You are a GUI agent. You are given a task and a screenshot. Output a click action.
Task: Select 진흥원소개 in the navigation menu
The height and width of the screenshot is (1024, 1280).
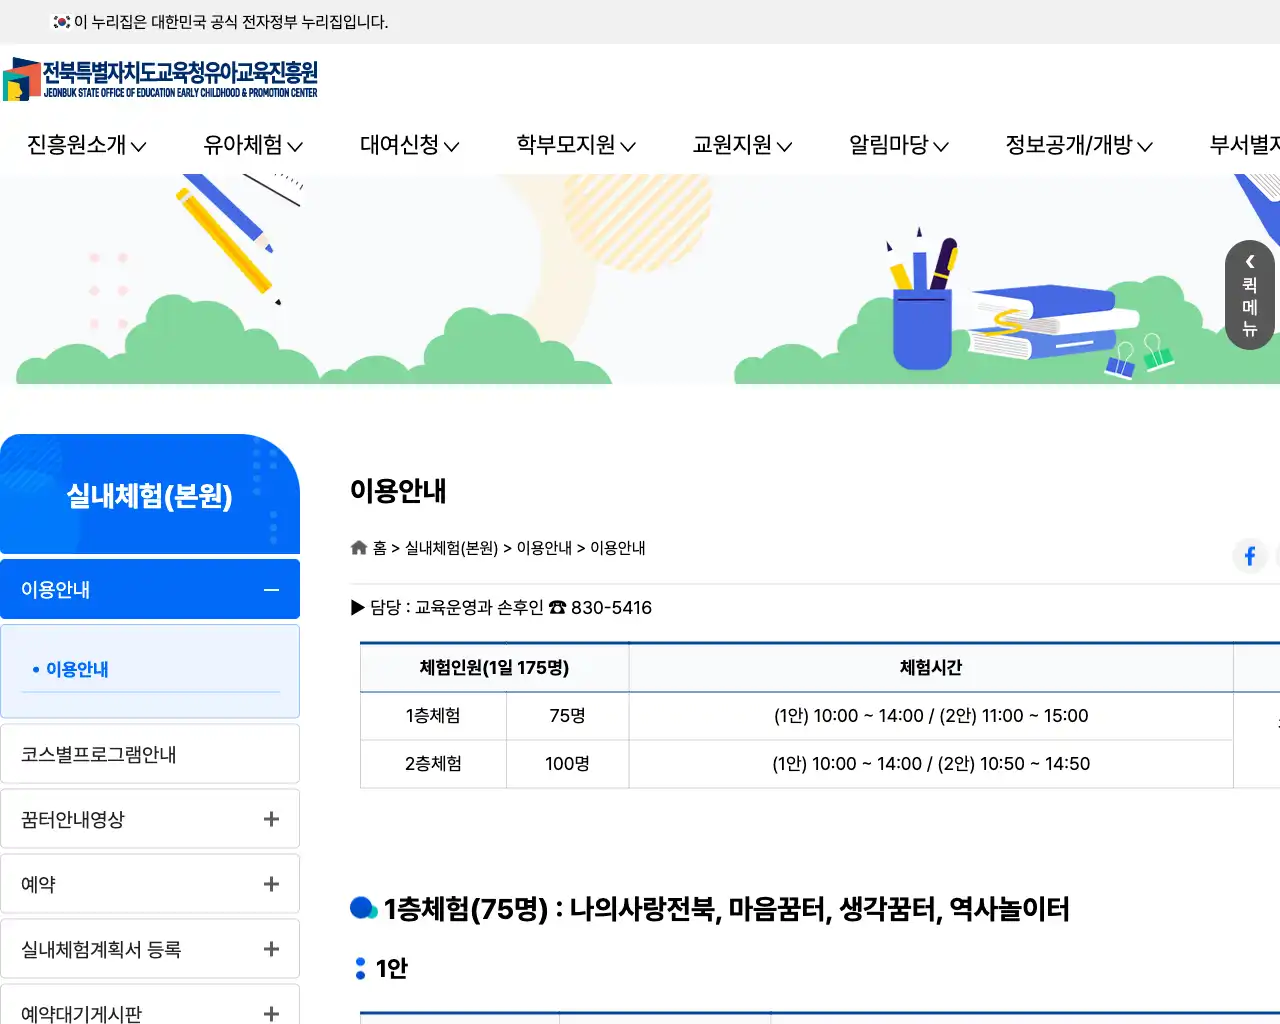(x=85, y=145)
